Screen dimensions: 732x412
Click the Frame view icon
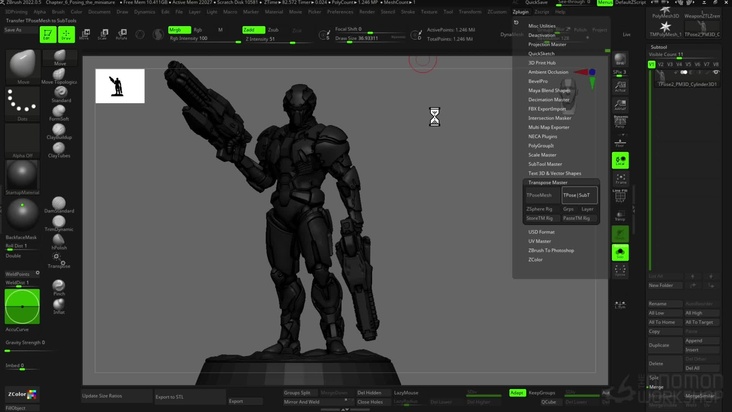pyautogui.click(x=620, y=179)
